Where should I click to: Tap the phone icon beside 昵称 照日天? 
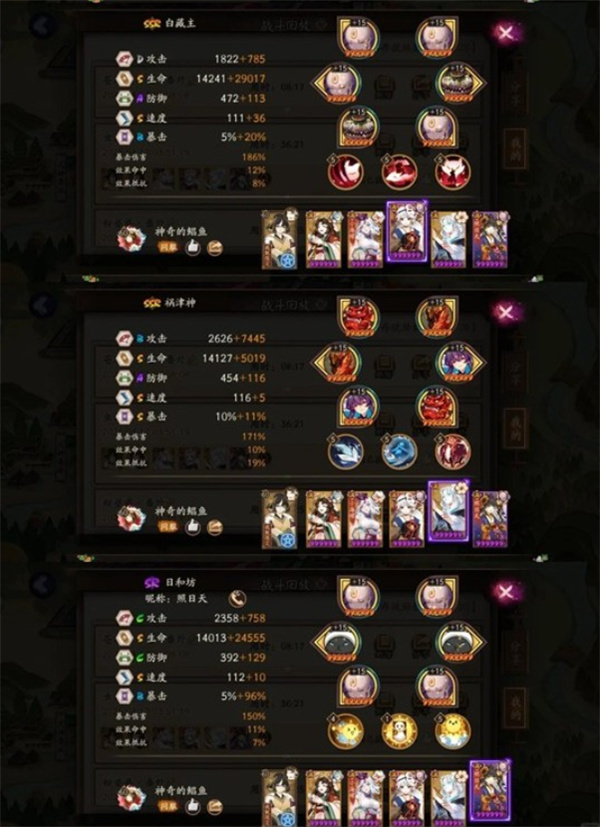(x=238, y=598)
